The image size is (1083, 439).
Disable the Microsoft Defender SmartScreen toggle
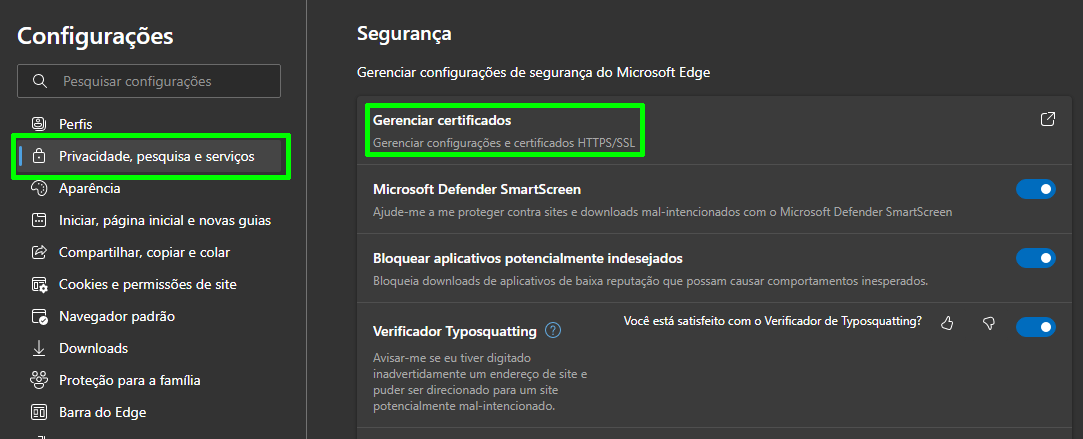tap(1035, 188)
